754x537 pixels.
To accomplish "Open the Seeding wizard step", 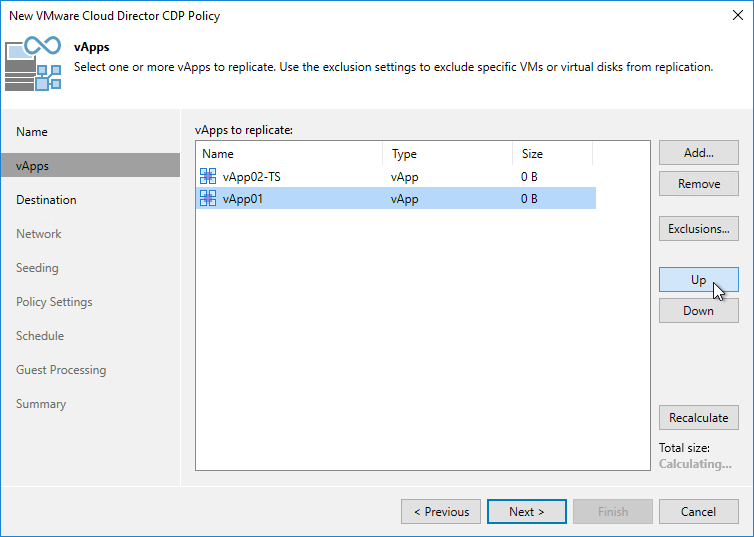I will (37, 268).
